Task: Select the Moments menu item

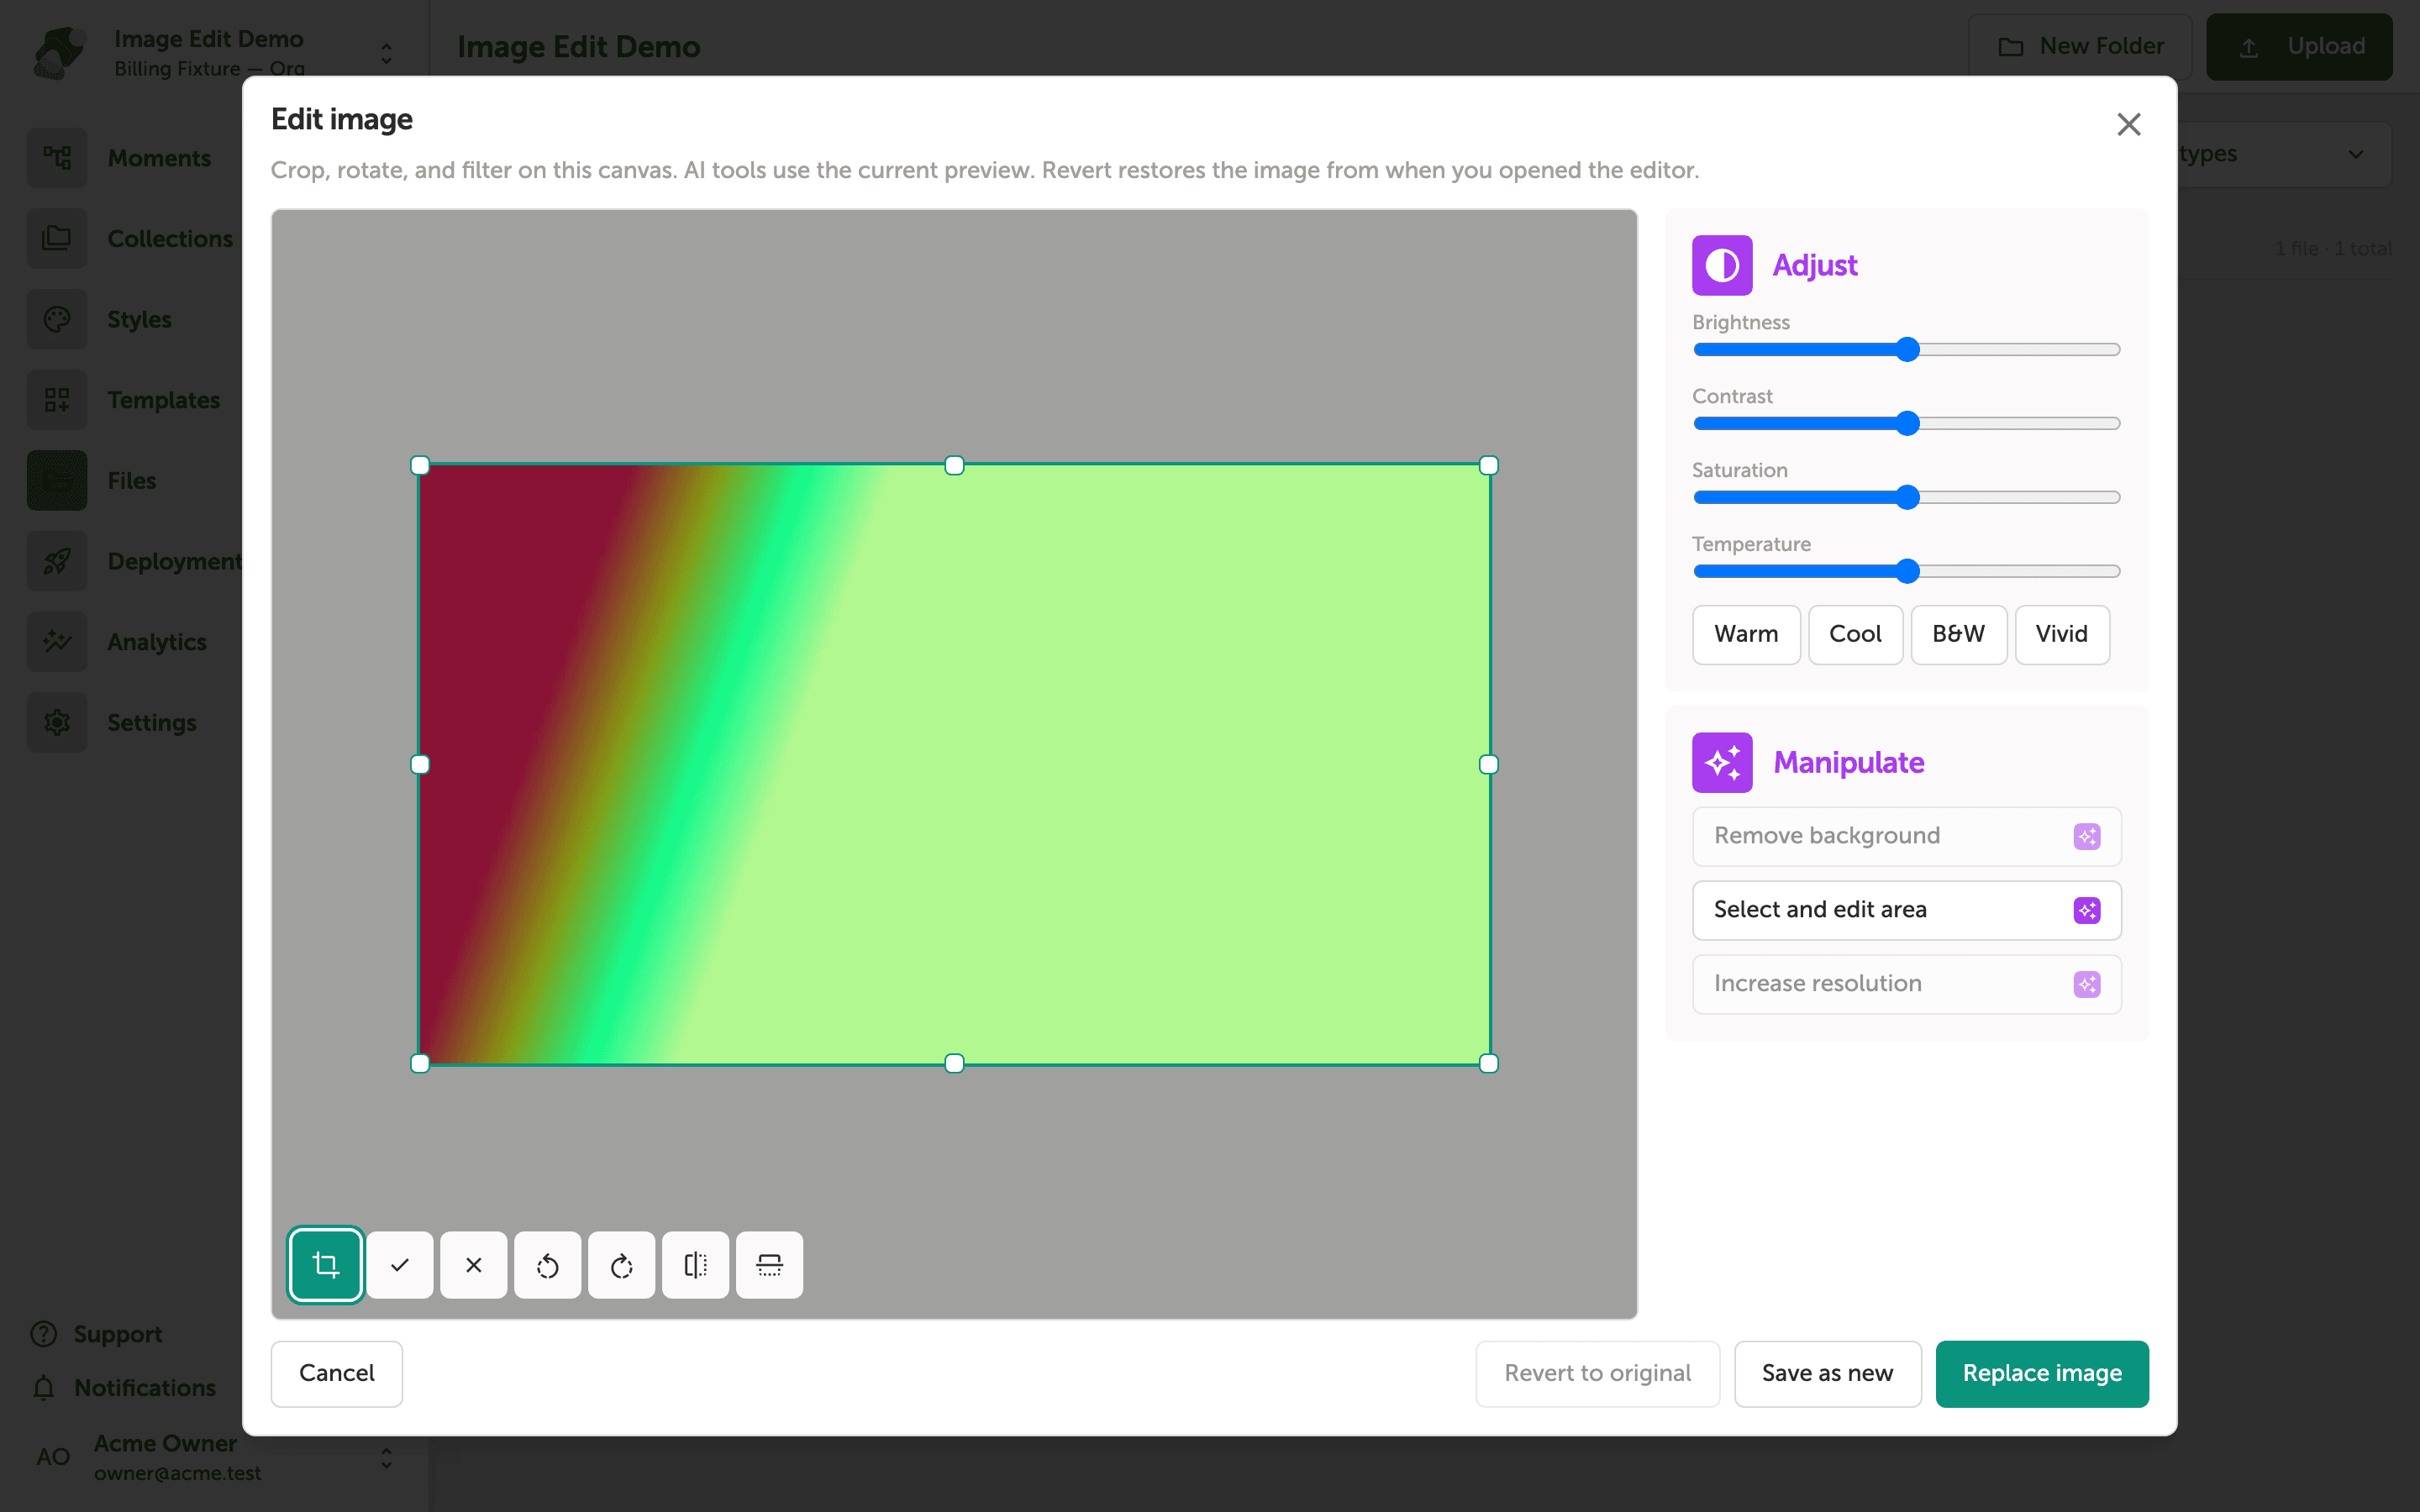Action: (x=159, y=158)
